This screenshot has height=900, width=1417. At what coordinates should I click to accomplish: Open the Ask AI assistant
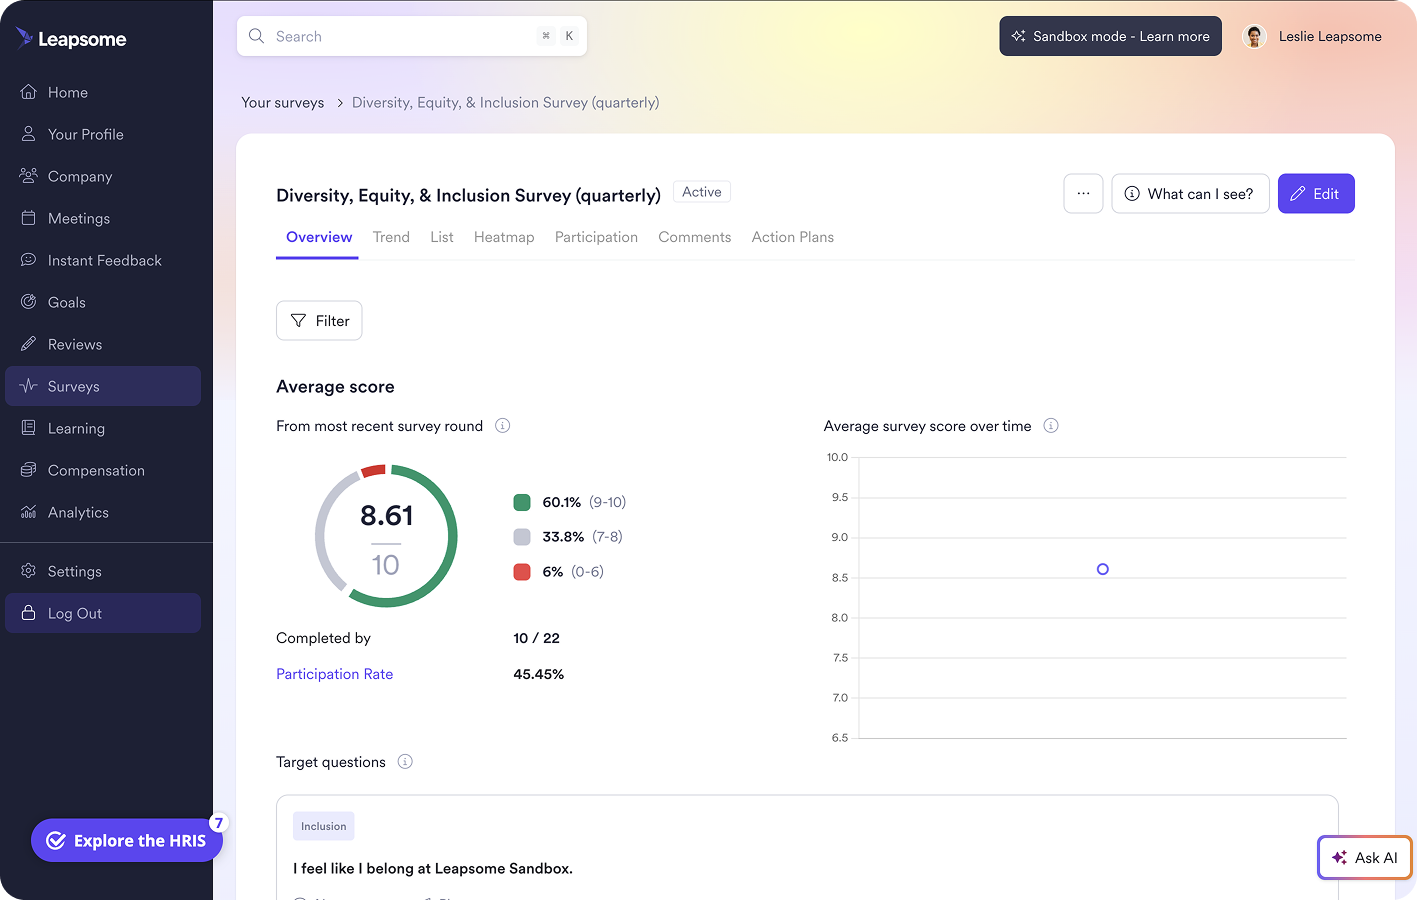click(1364, 857)
